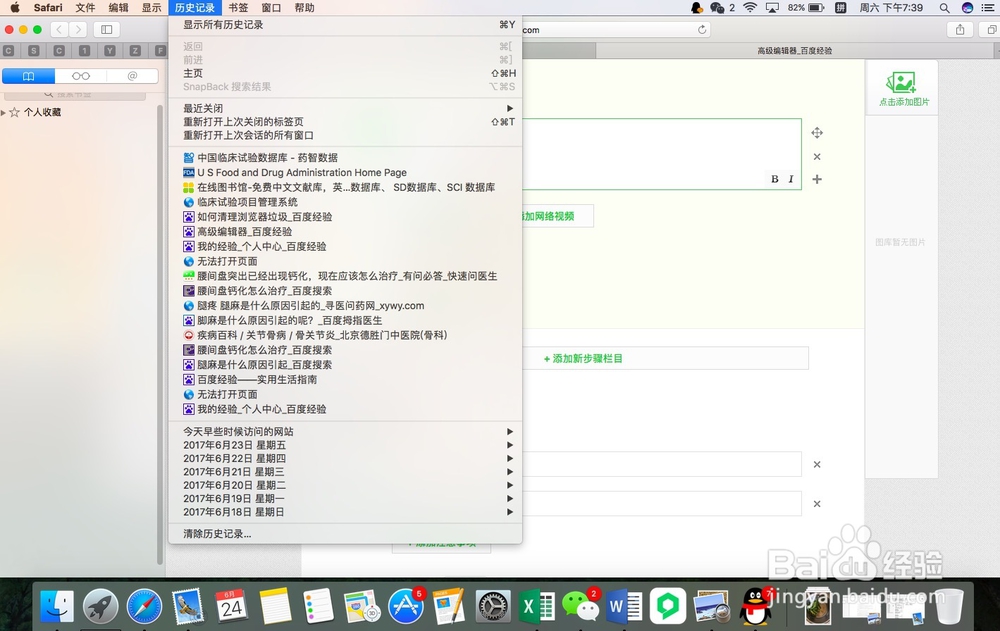Screen dimensions: 1000x631
Task: Expand 2017年6月21日 星期三 history
Action: coord(345,472)
